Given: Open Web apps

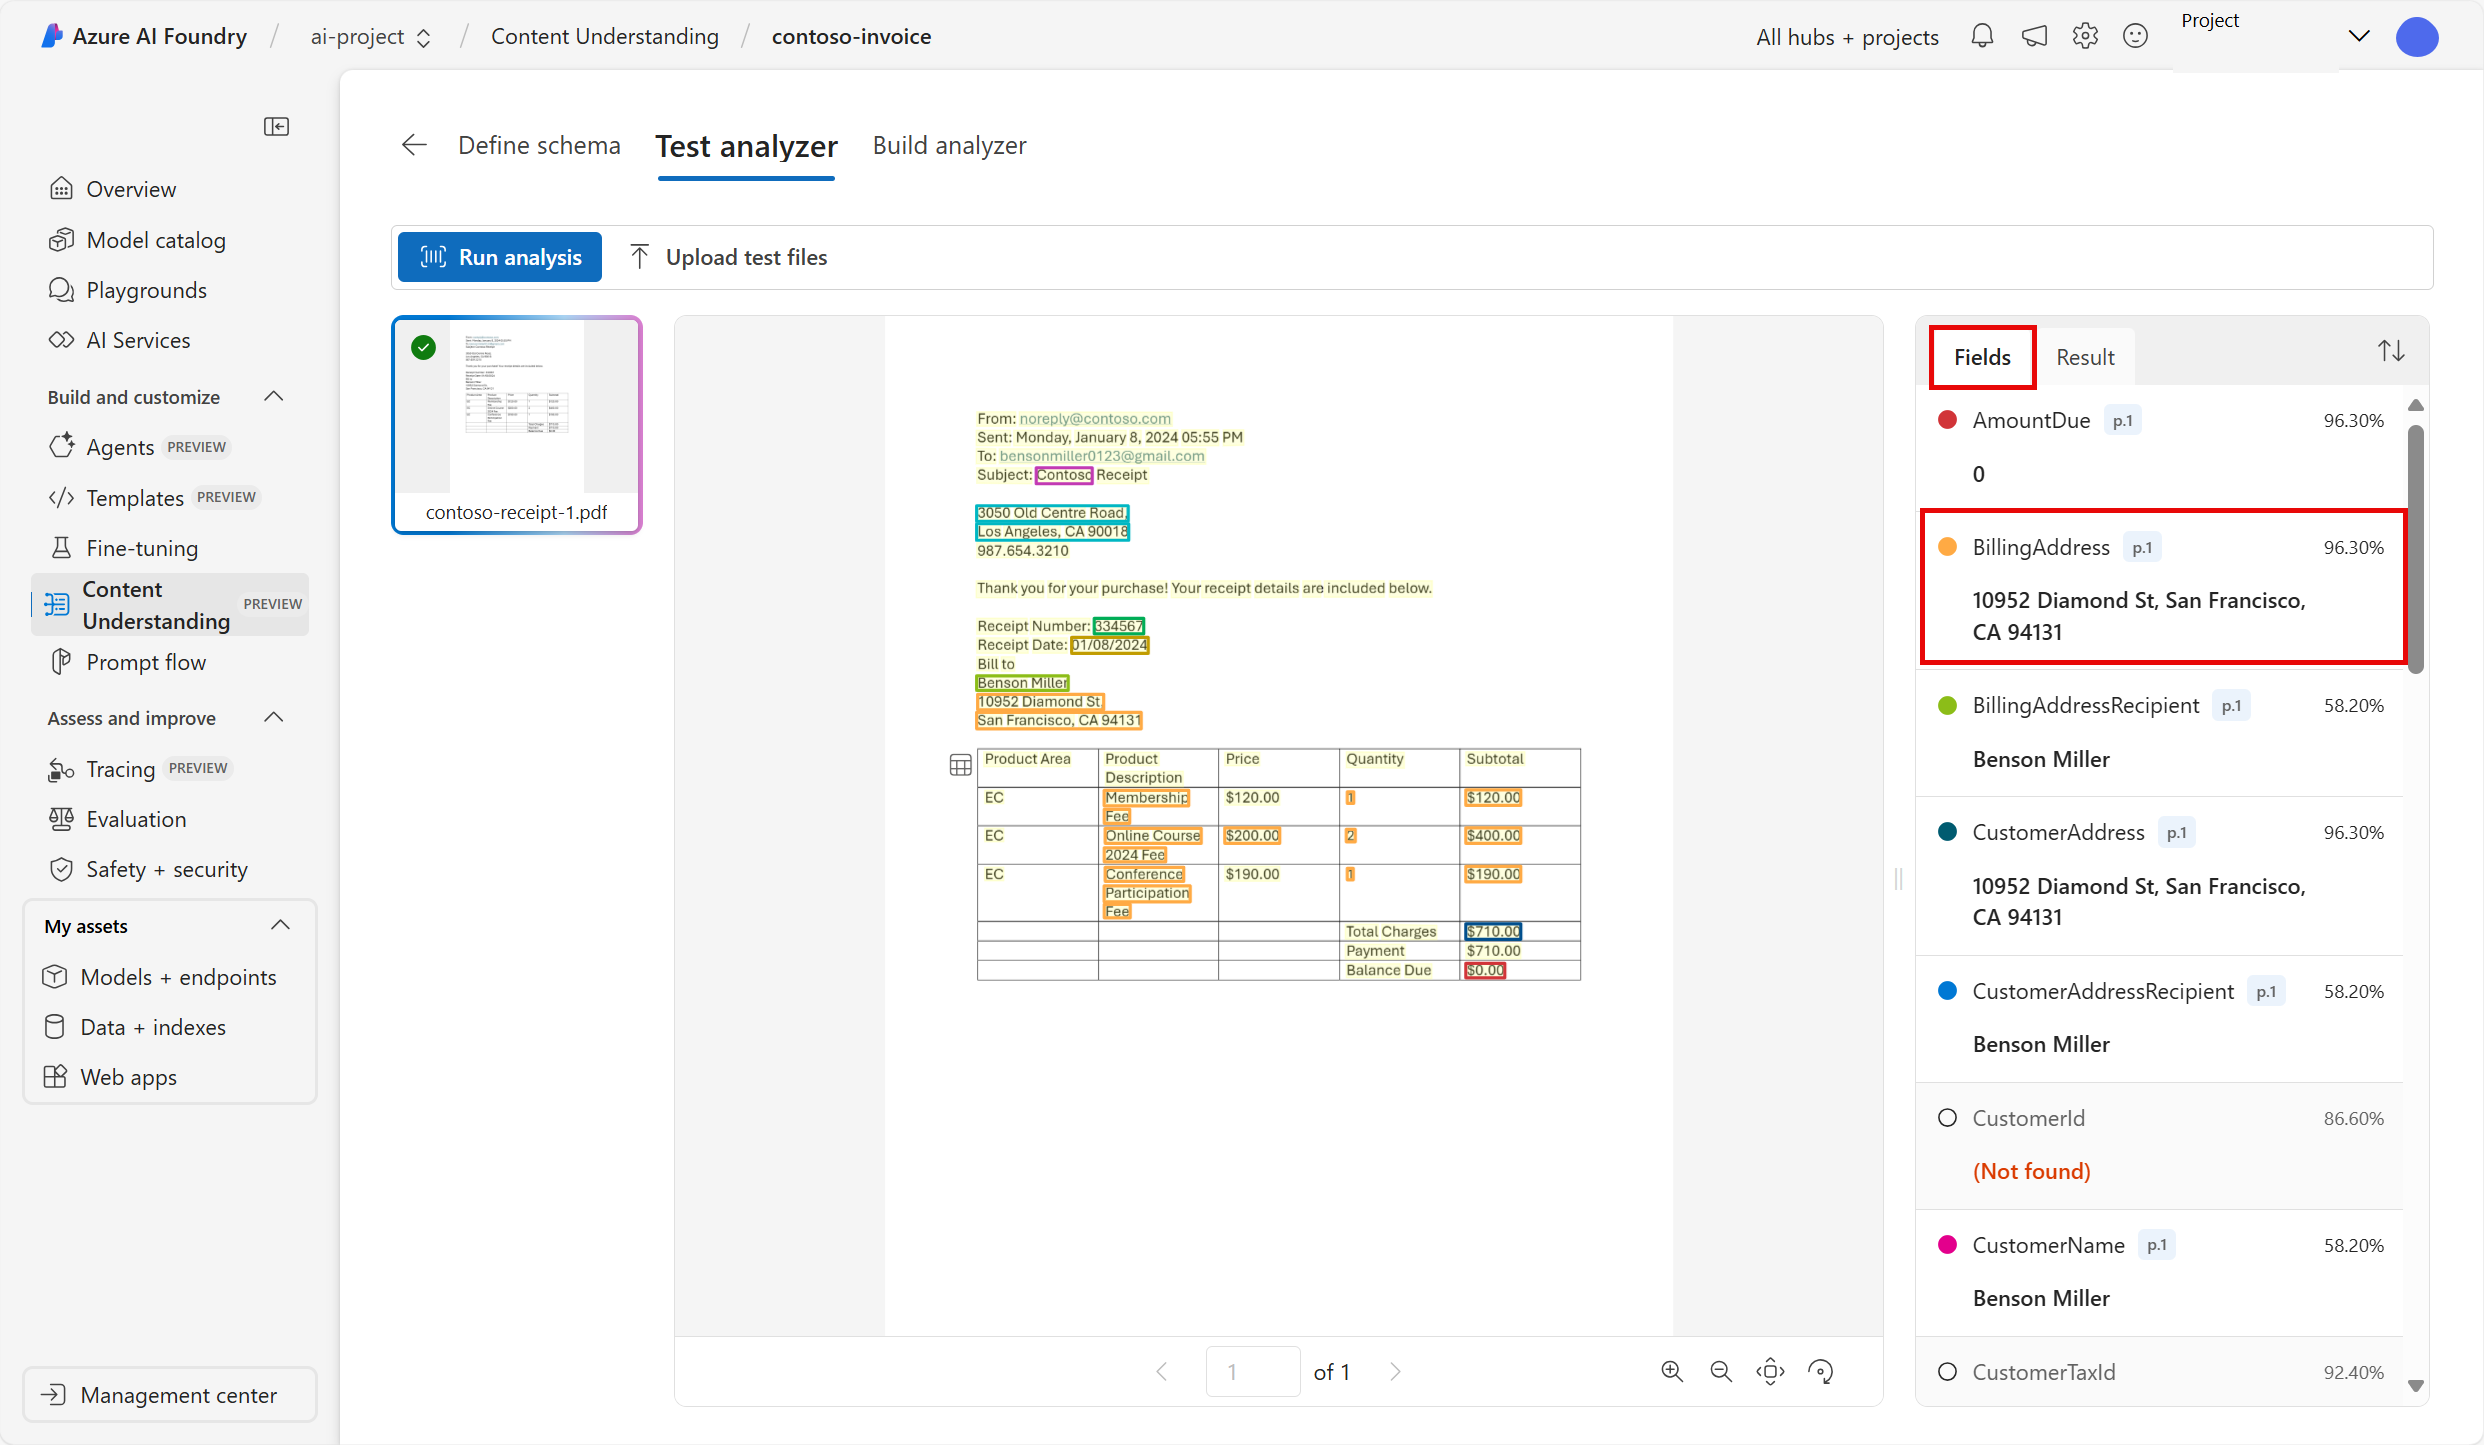Looking at the screenshot, I should (x=110, y=1077).
